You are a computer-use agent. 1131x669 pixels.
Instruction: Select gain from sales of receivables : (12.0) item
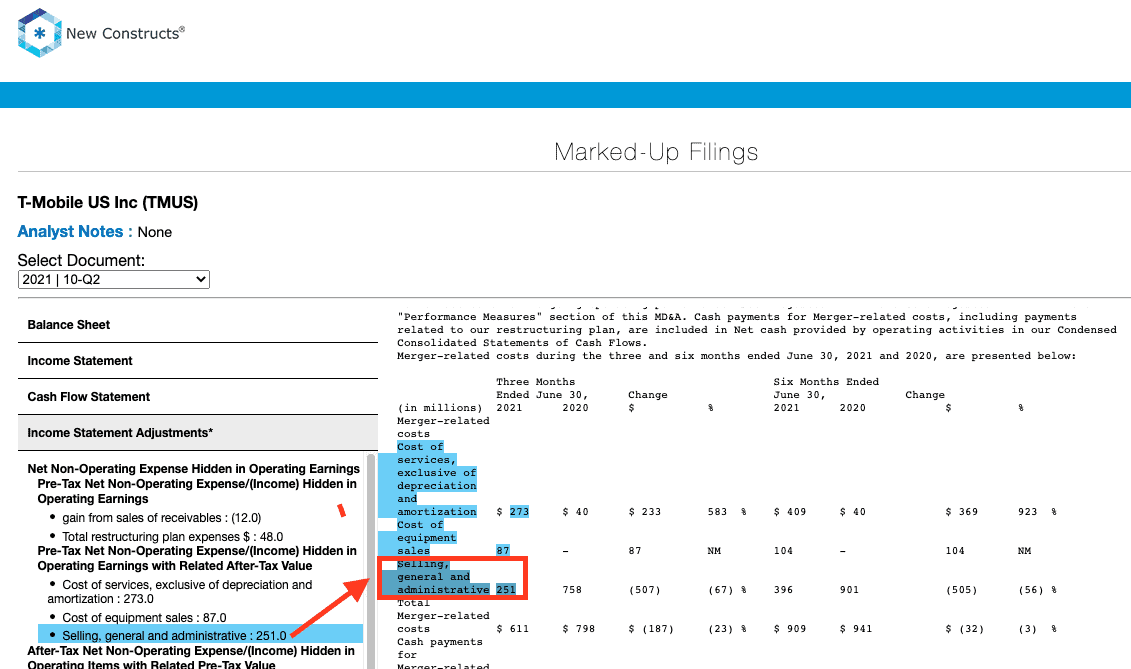pyautogui.click(x=162, y=517)
